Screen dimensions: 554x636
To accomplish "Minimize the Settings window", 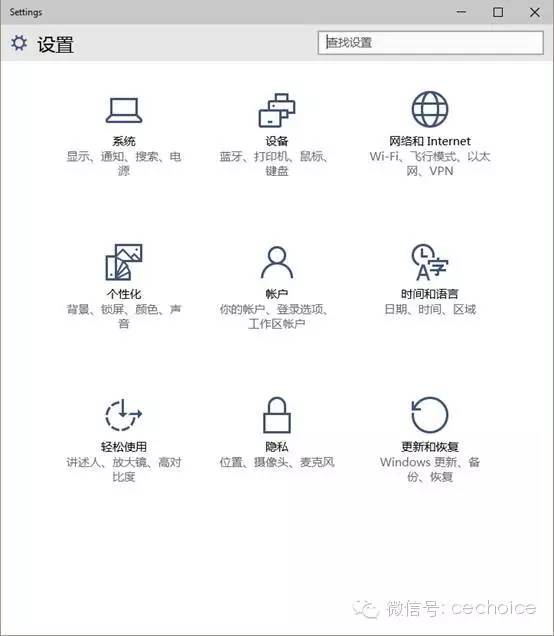I will tap(462, 12).
